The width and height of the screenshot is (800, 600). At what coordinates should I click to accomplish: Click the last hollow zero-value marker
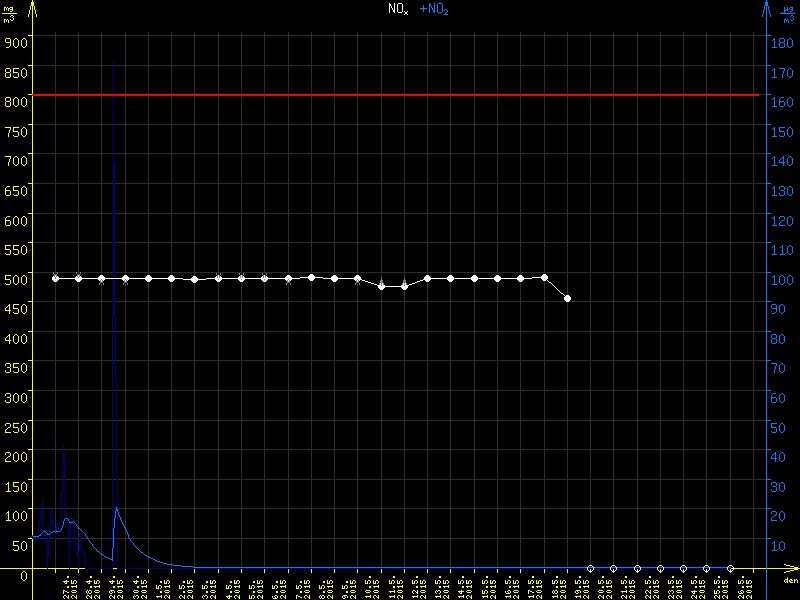pos(730,568)
